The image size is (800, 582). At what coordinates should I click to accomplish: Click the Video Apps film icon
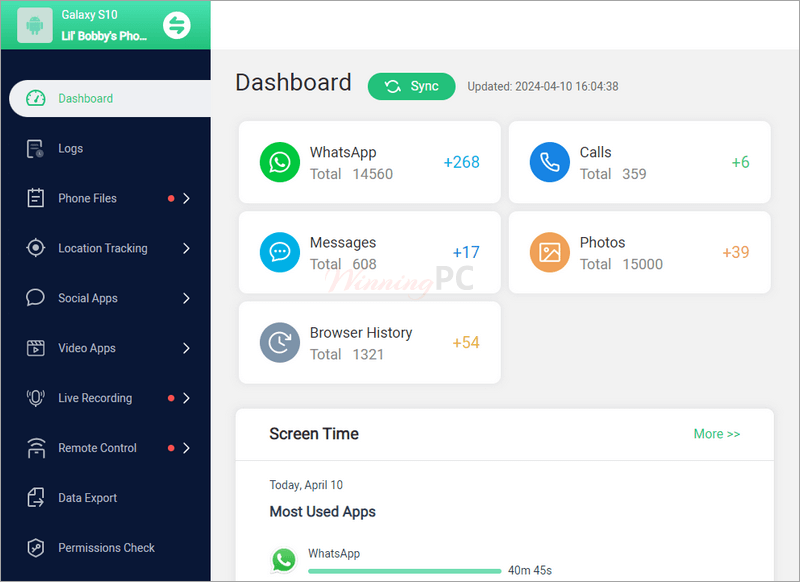click(35, 348)
